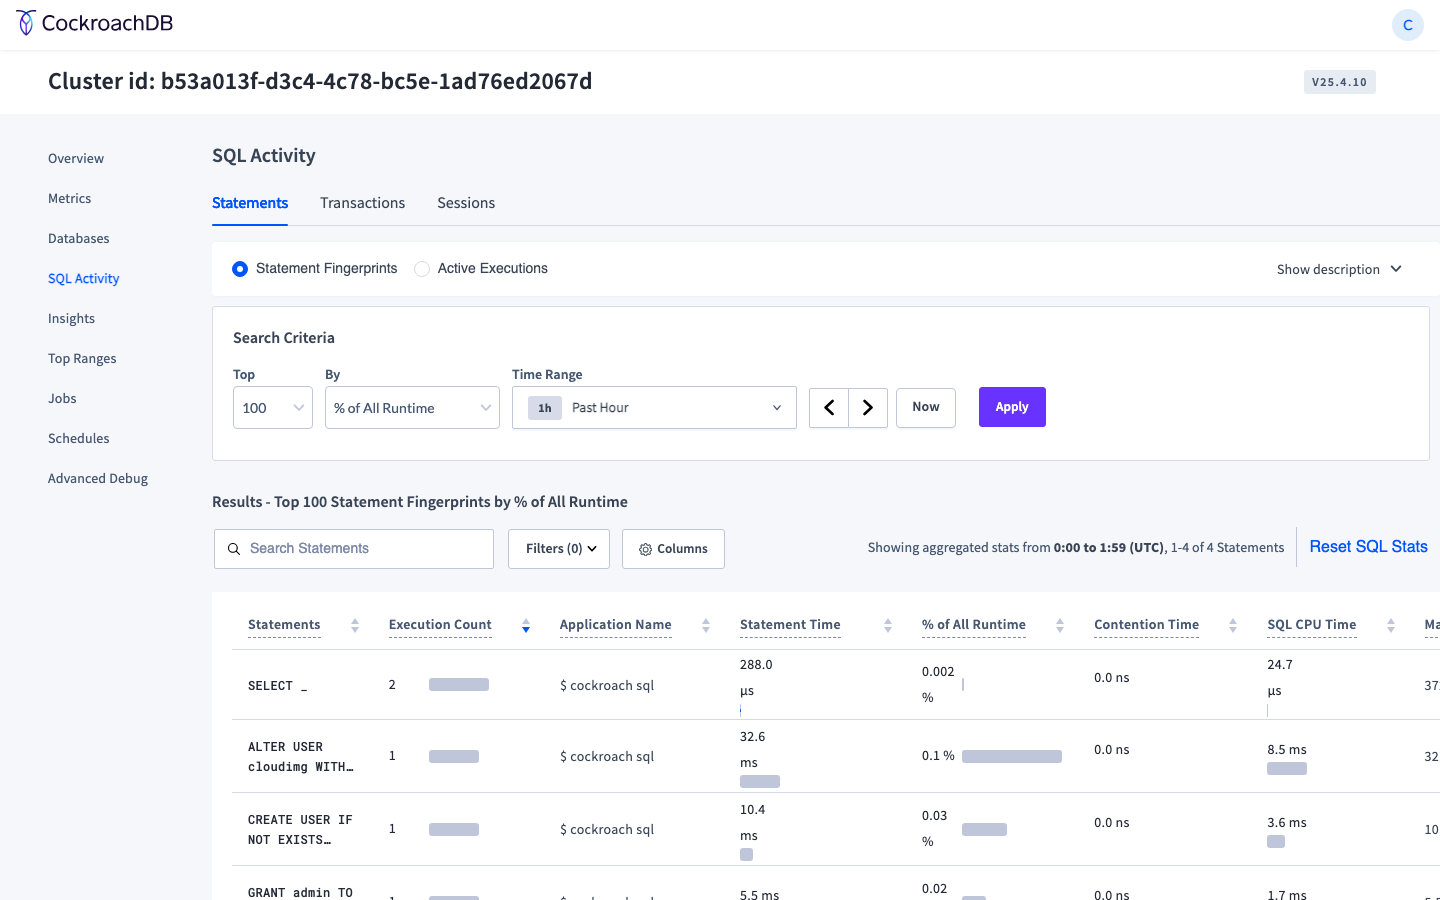Go to previous time range arrow
The width and height of the screenshot is (1440, 900).
coord(829,407)
